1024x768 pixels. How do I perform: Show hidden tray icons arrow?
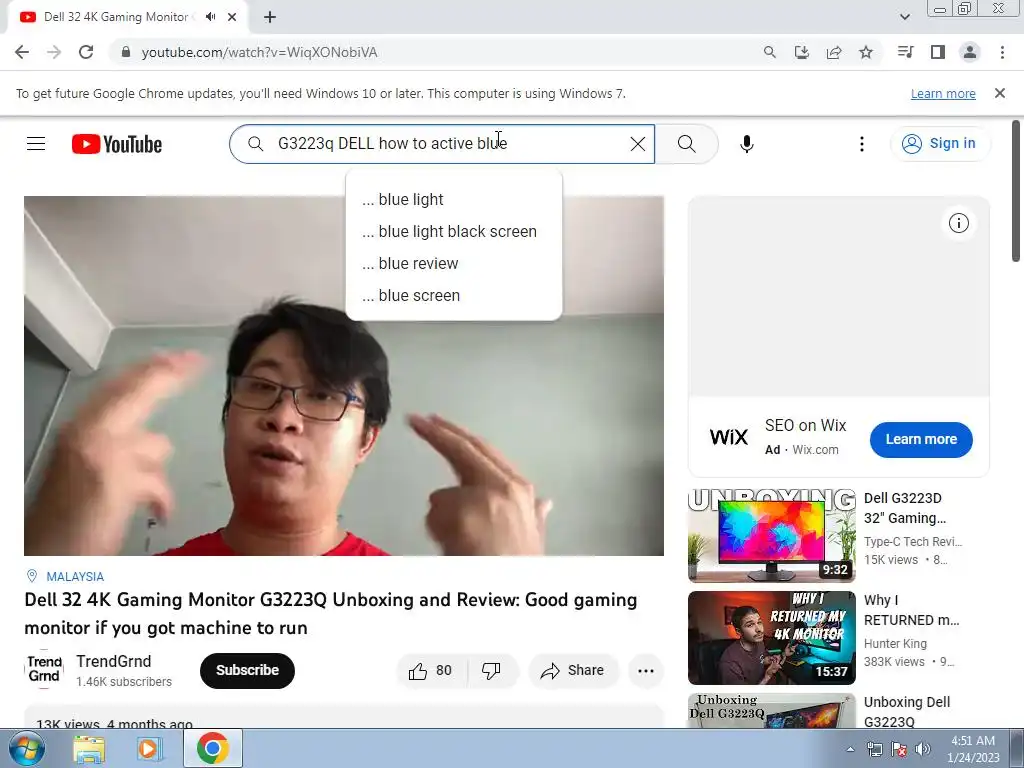(x=850, y=749)
